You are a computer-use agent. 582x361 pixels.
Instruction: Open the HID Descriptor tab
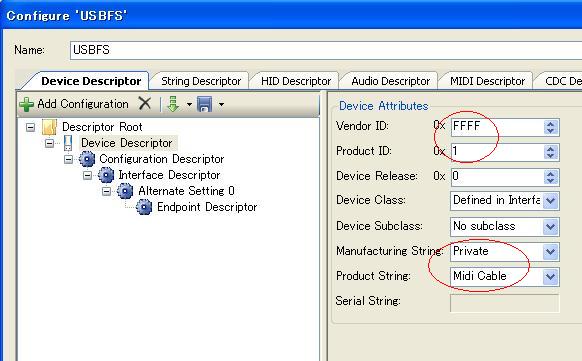tap(295, 81)
